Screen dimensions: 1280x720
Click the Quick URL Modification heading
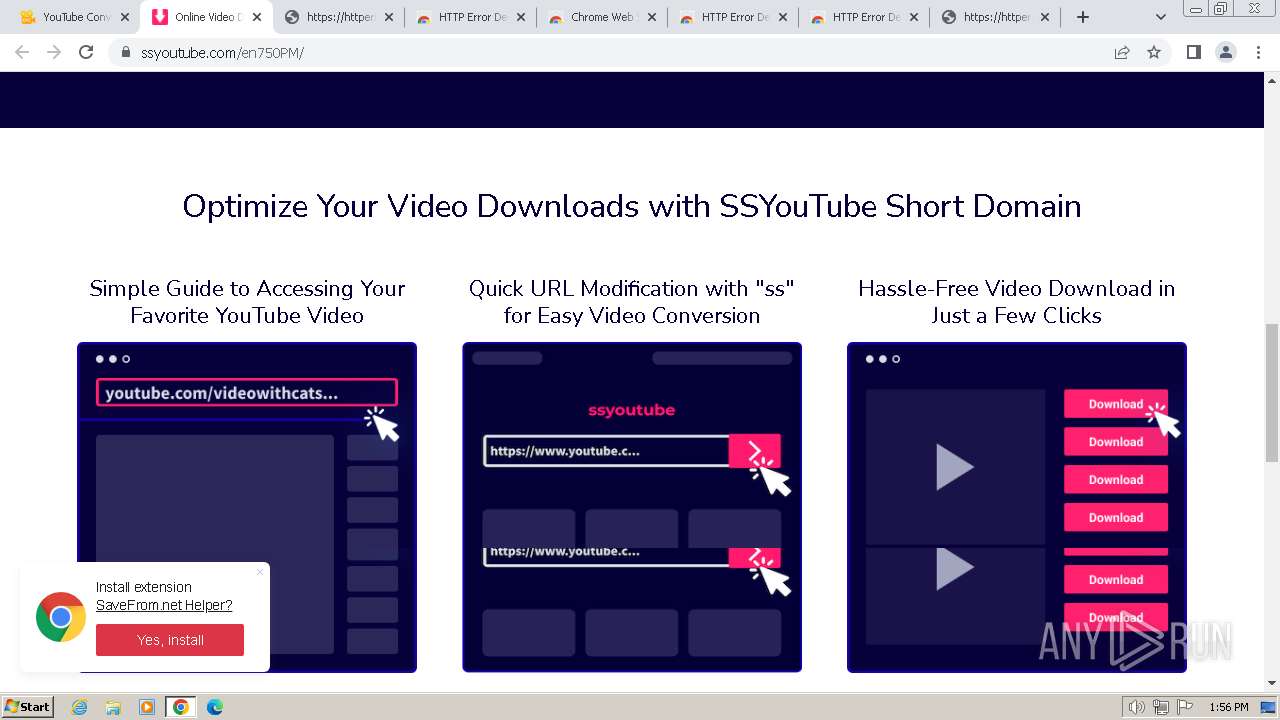pyautogui.click(x=632, y=302)
